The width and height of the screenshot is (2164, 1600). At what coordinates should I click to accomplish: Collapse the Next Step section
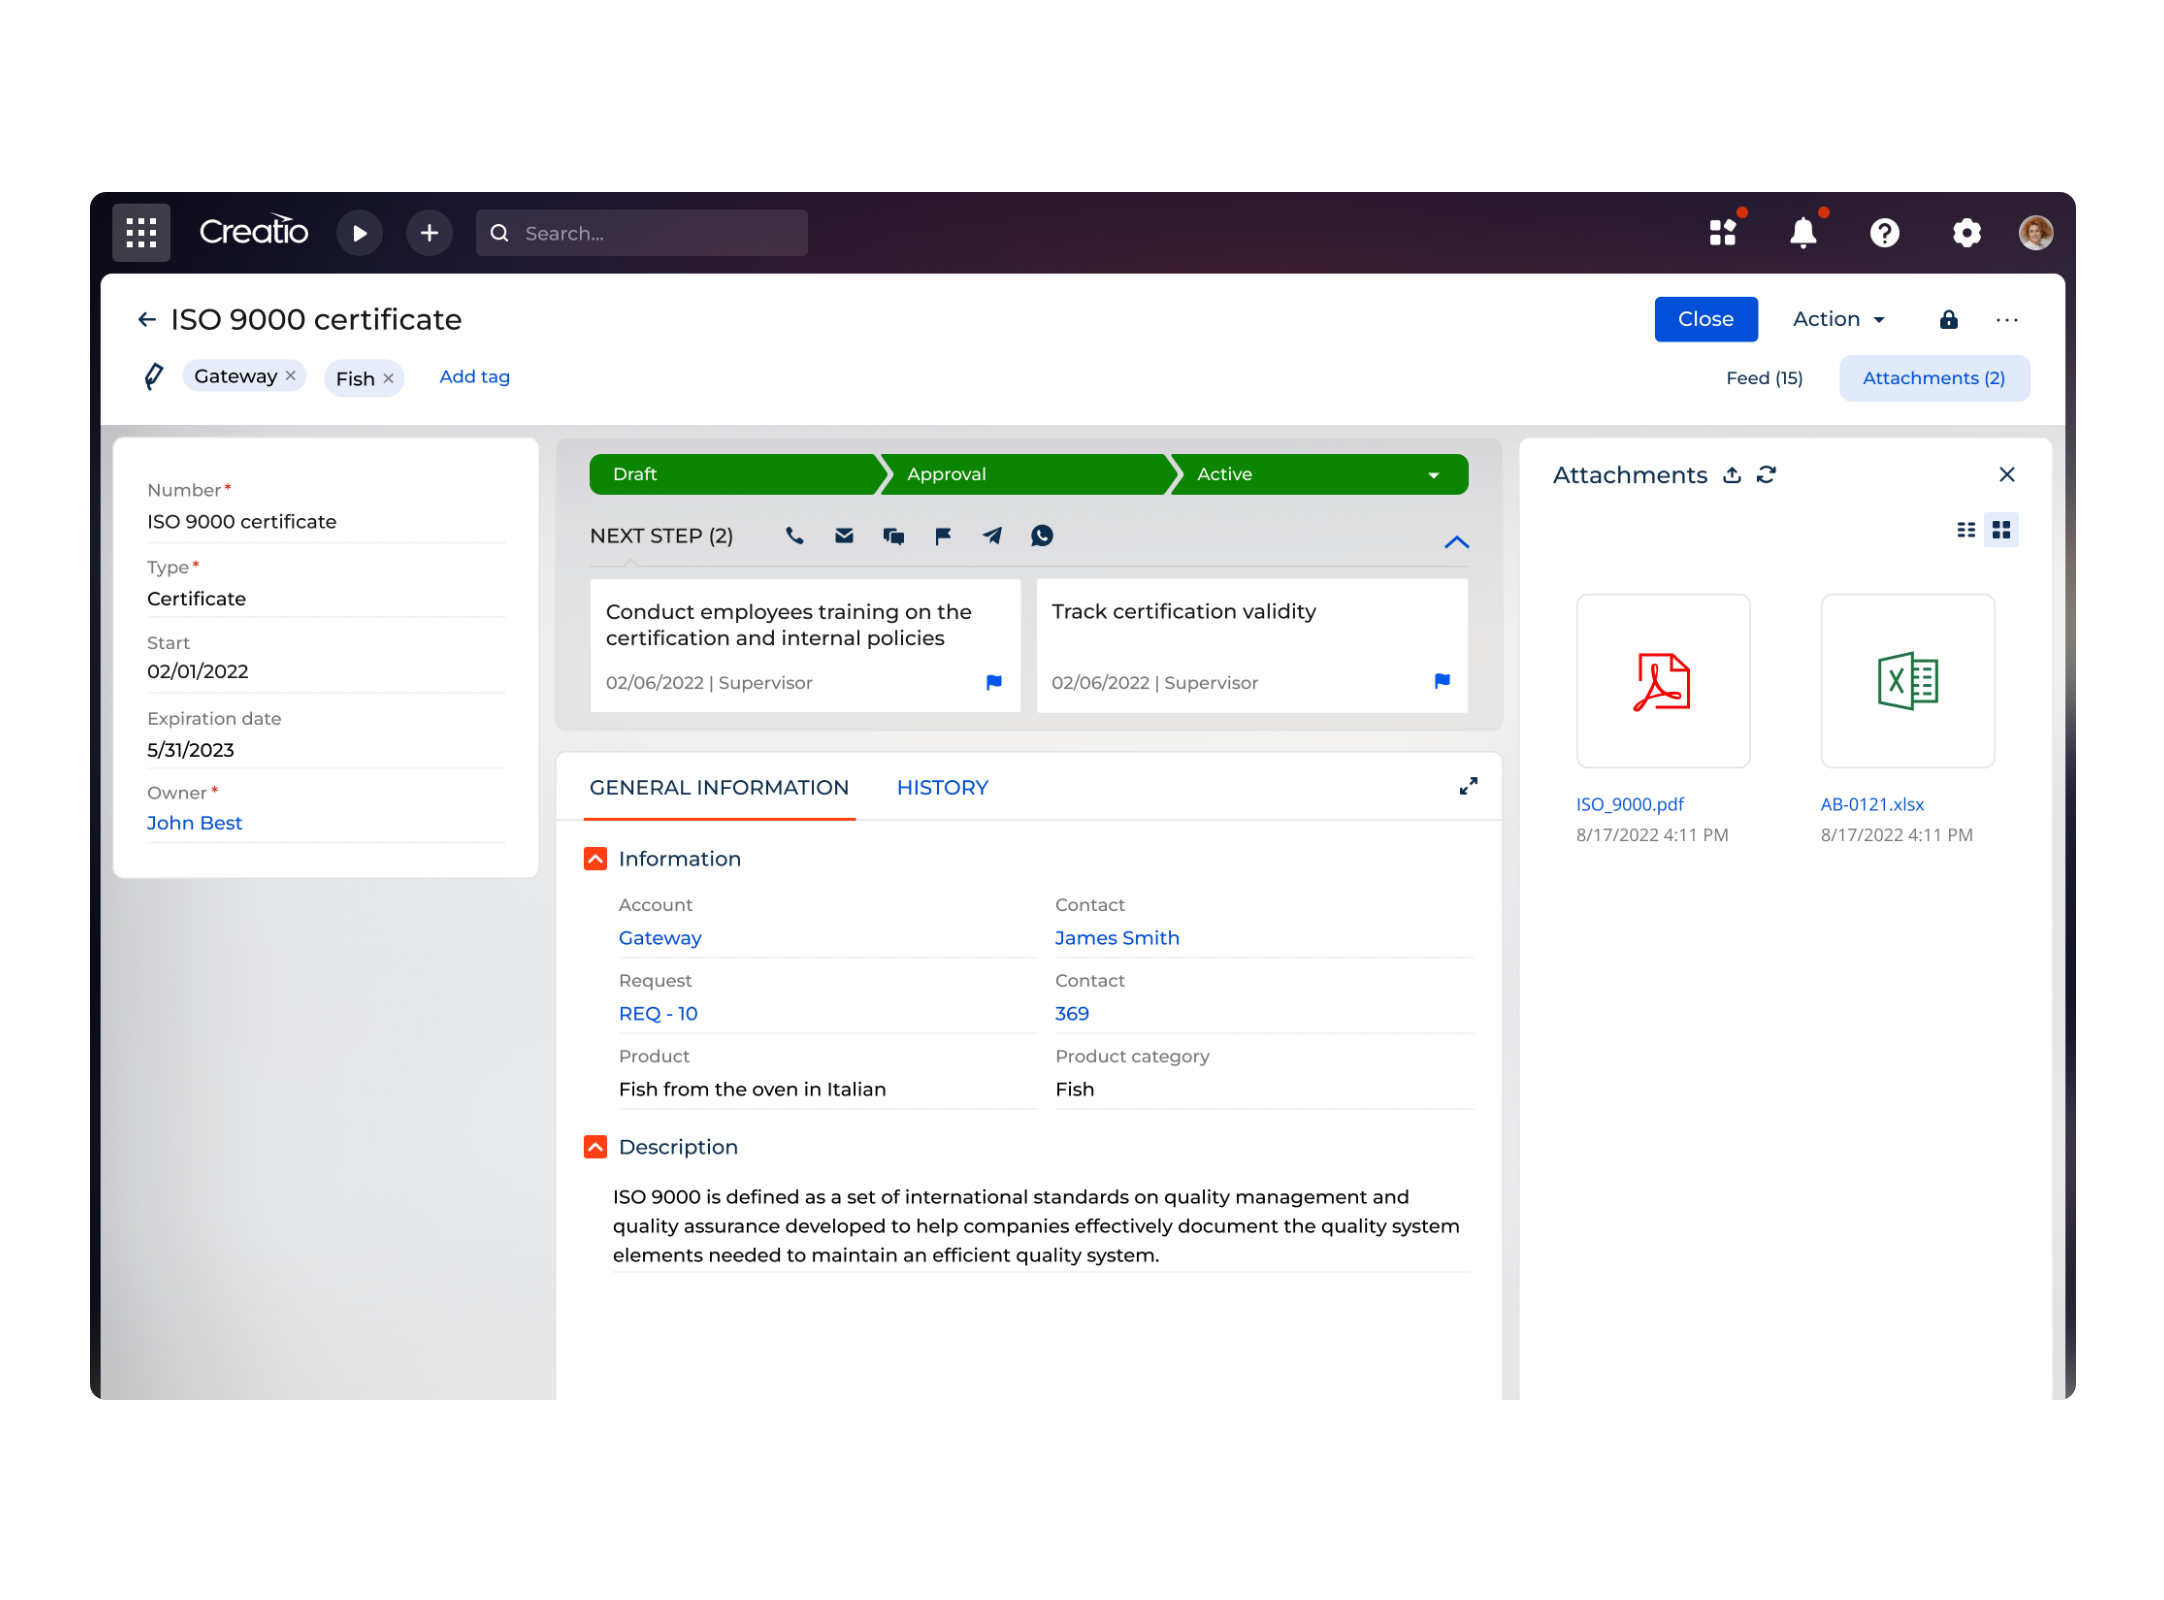click(x=1457, y=542)
